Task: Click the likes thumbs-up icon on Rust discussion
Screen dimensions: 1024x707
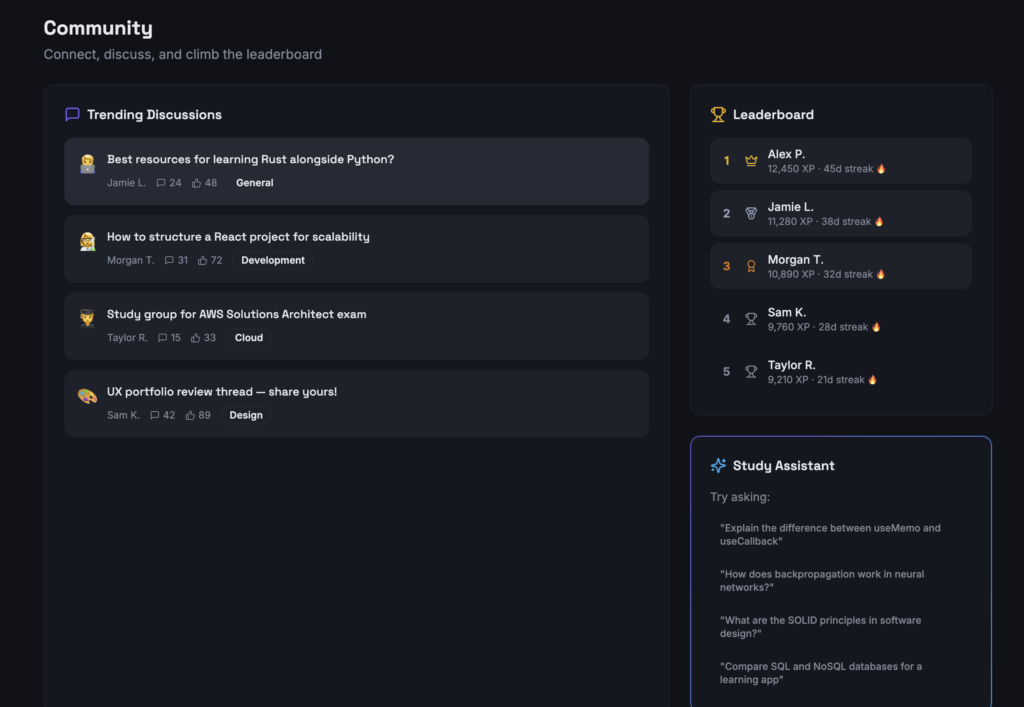Action: 197,183
